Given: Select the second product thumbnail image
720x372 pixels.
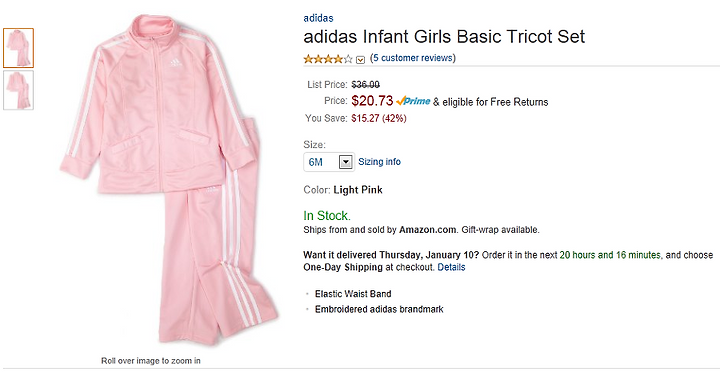Looking at the screenshot, I should [18, 90].
